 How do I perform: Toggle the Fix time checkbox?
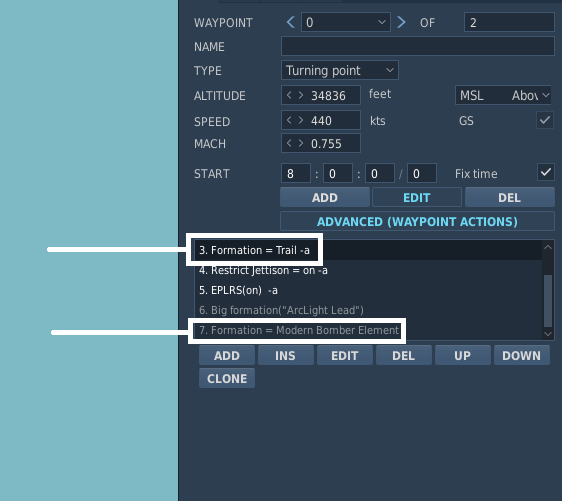click(546, 172)
